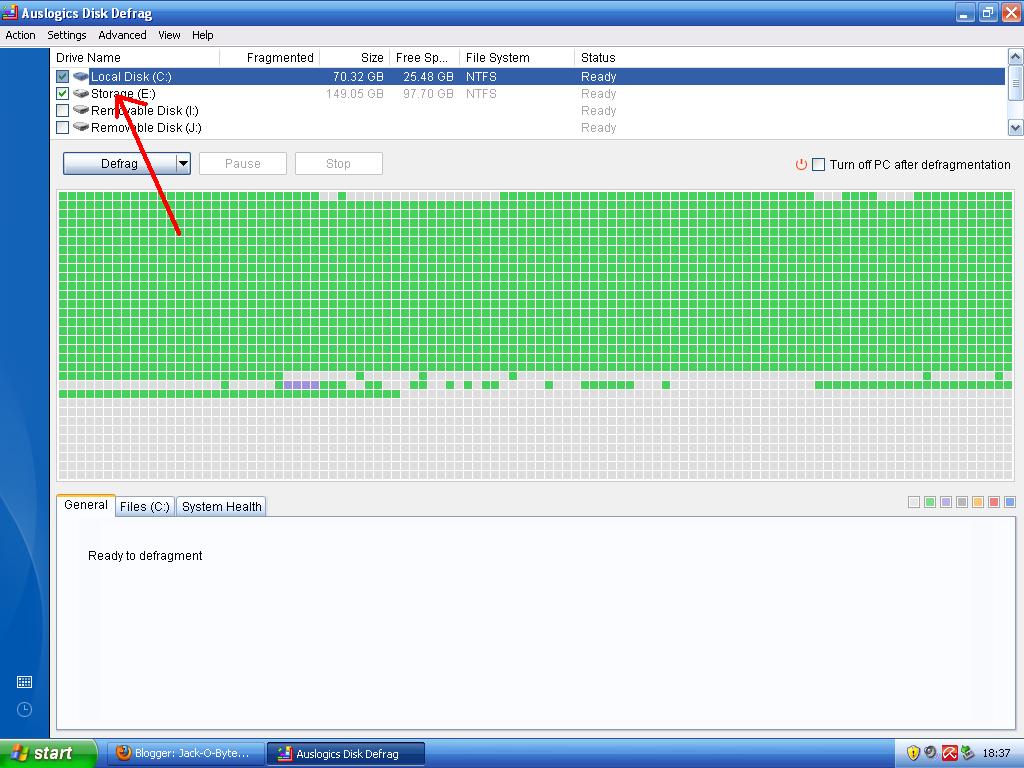Click the 70.32 GB size value
The height and width of the screenshot is (768, 1024).
pyautogui.click(x=359, y=76)
